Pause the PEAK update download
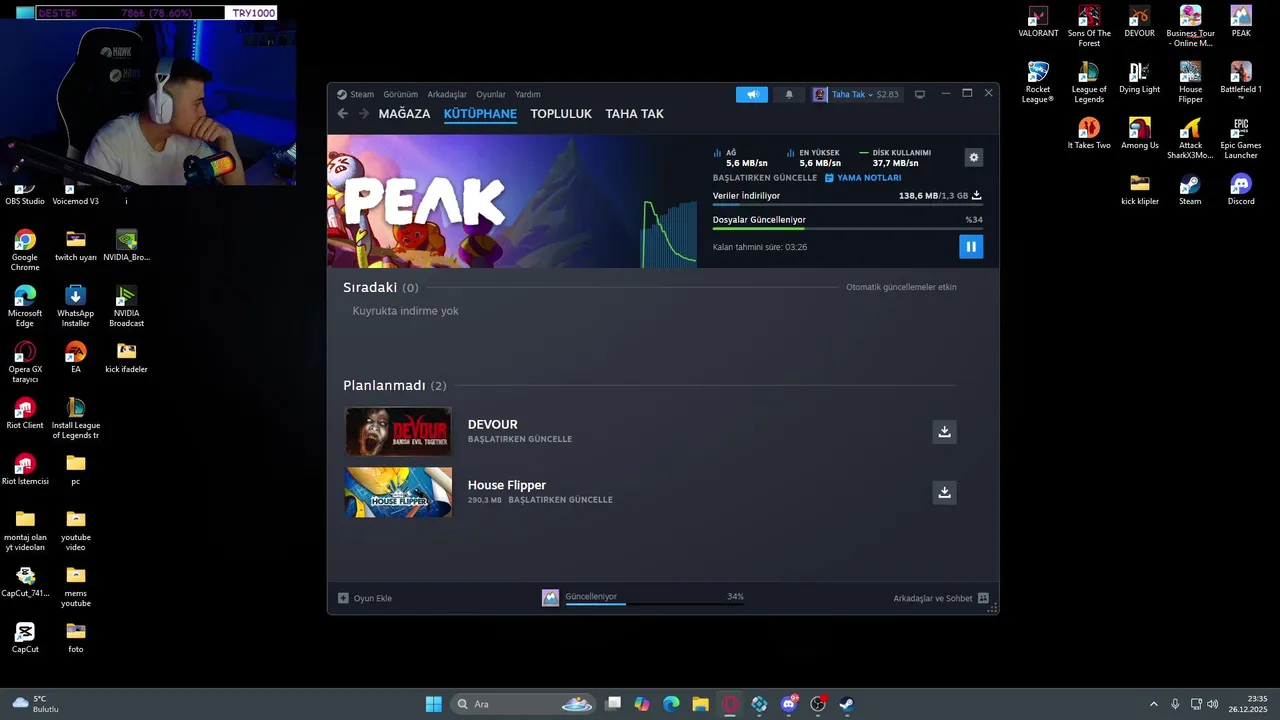Screen dimensions: 1280x720 coord(970,246)
